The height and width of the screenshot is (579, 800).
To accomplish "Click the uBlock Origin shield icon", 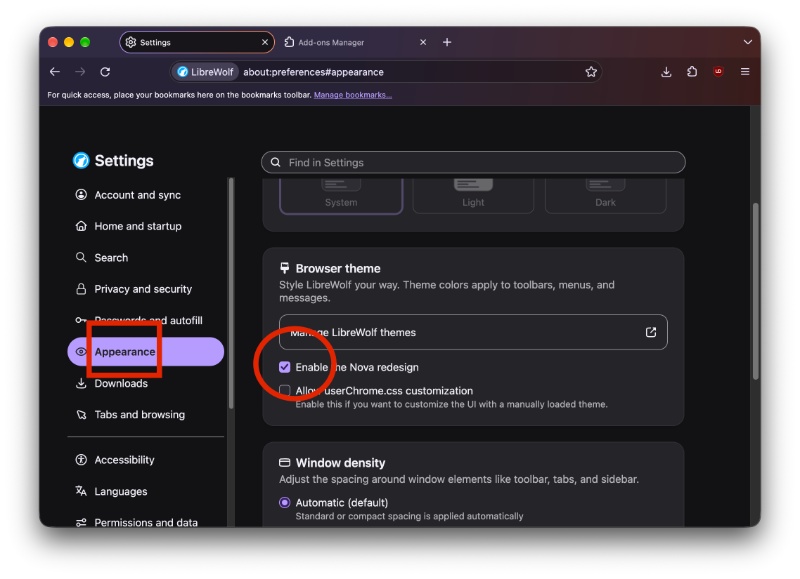I will [718, 72].
